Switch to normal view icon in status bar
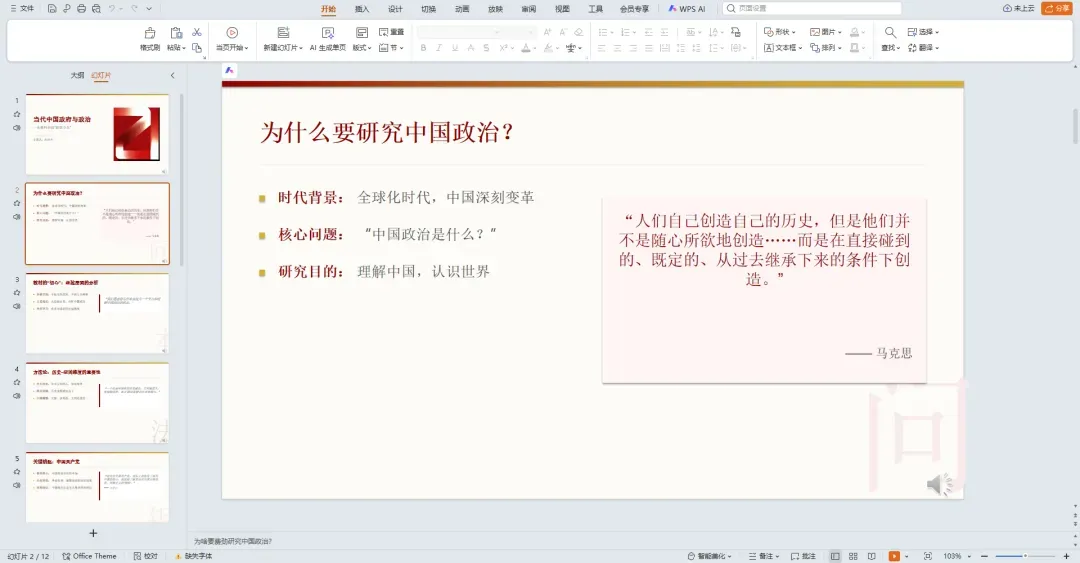Image resolution: width=1080 pixels, height=563 pixels. pos(835,556)
